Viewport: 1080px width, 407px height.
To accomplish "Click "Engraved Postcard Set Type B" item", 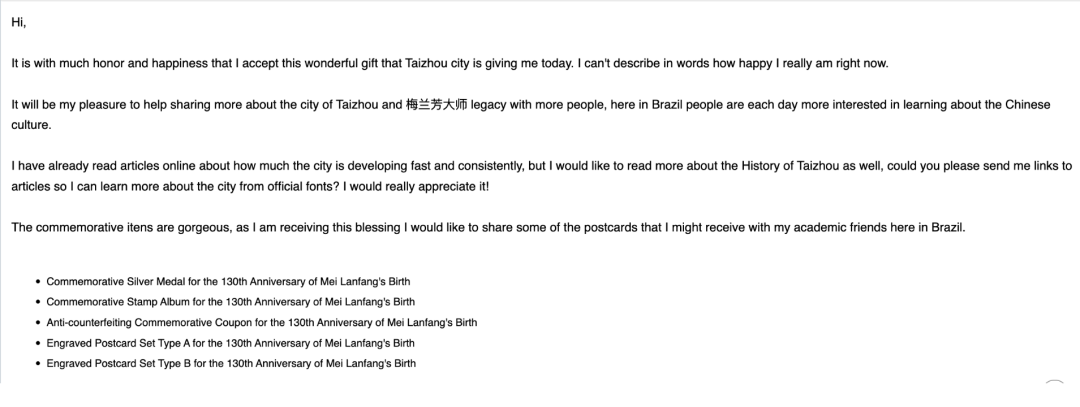I will [x=231, y=363].
